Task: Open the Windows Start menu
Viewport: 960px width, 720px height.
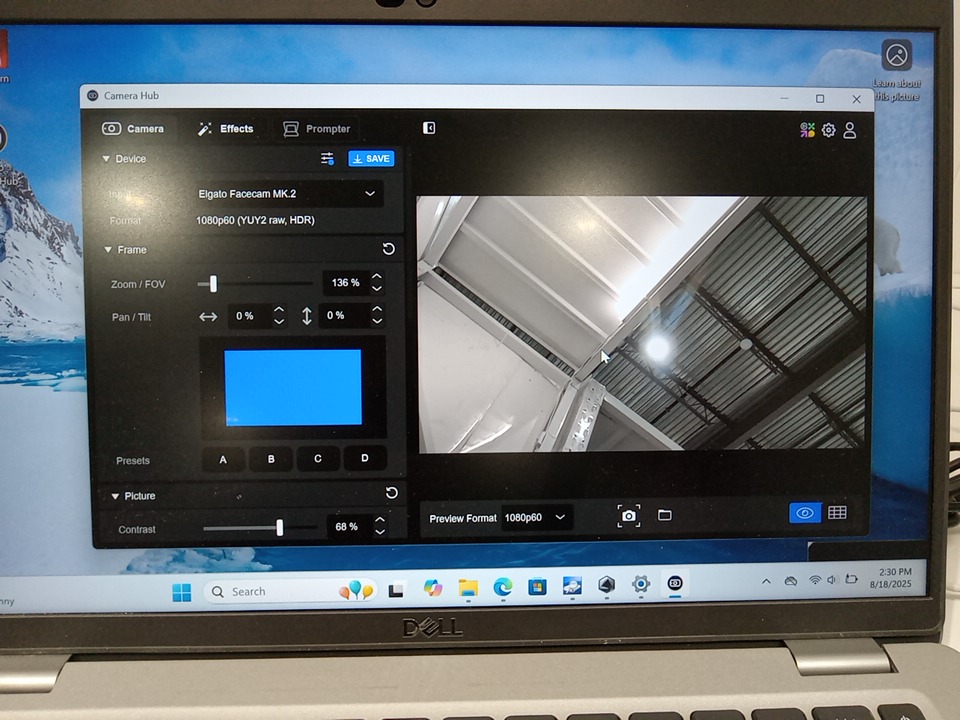Action: (x=182, y=592)
